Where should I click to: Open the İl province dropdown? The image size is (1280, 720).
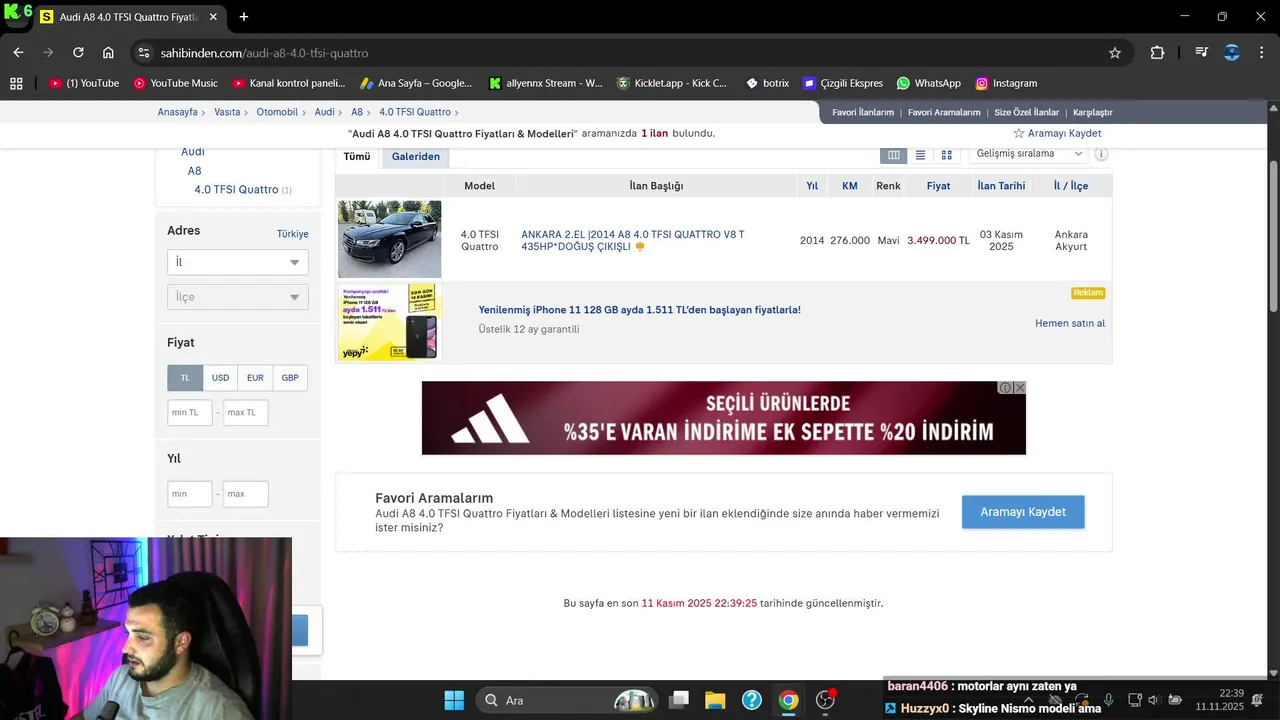(238, 262)
